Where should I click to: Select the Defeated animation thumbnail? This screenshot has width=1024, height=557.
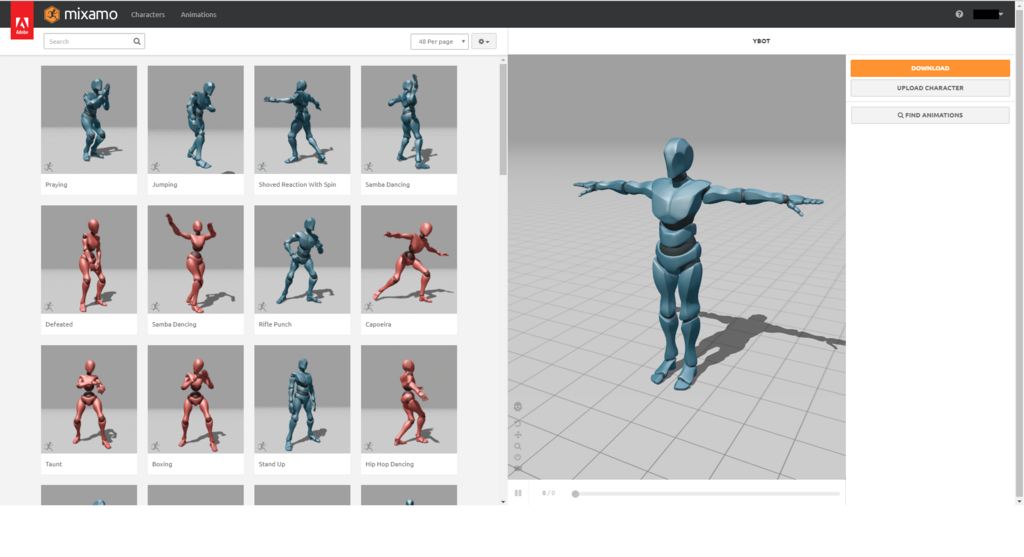[x=89, y=259]
